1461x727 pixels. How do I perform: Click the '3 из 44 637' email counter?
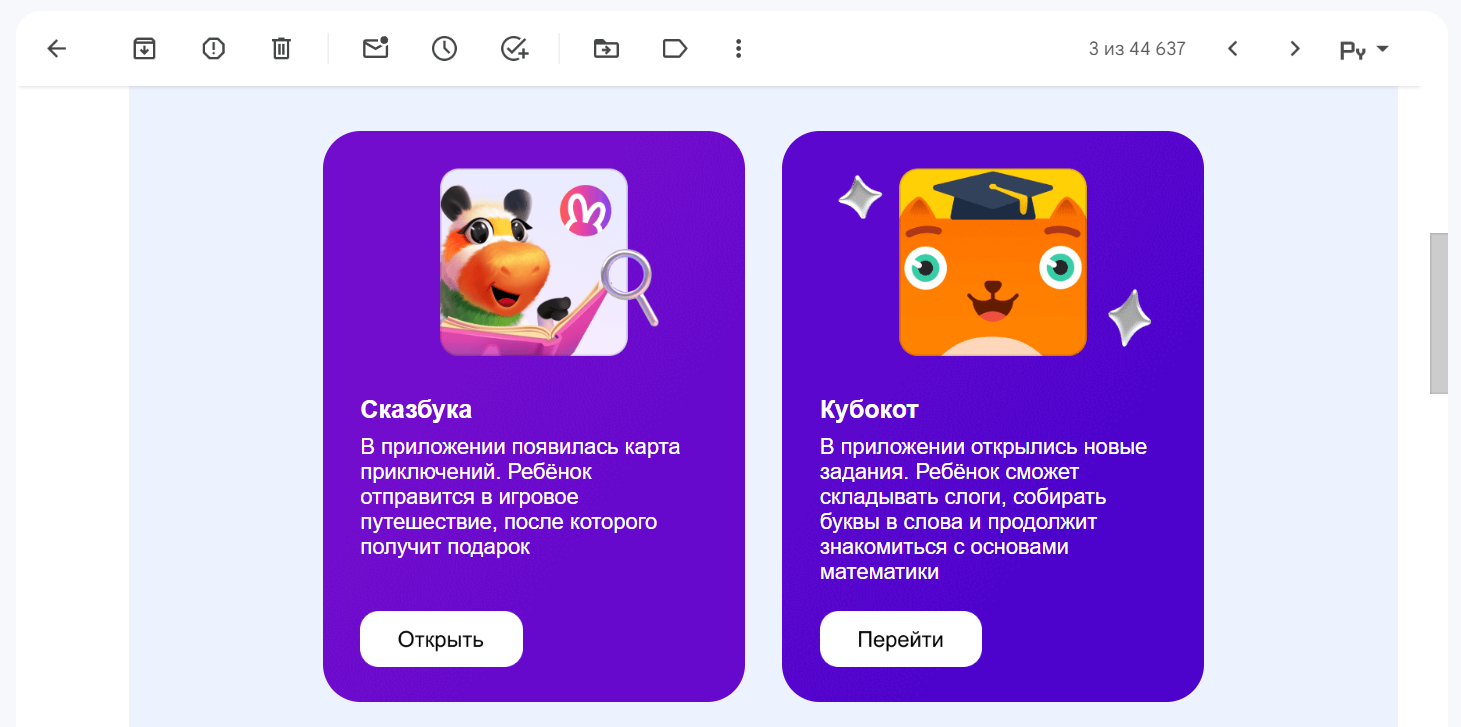[1137, 48]
